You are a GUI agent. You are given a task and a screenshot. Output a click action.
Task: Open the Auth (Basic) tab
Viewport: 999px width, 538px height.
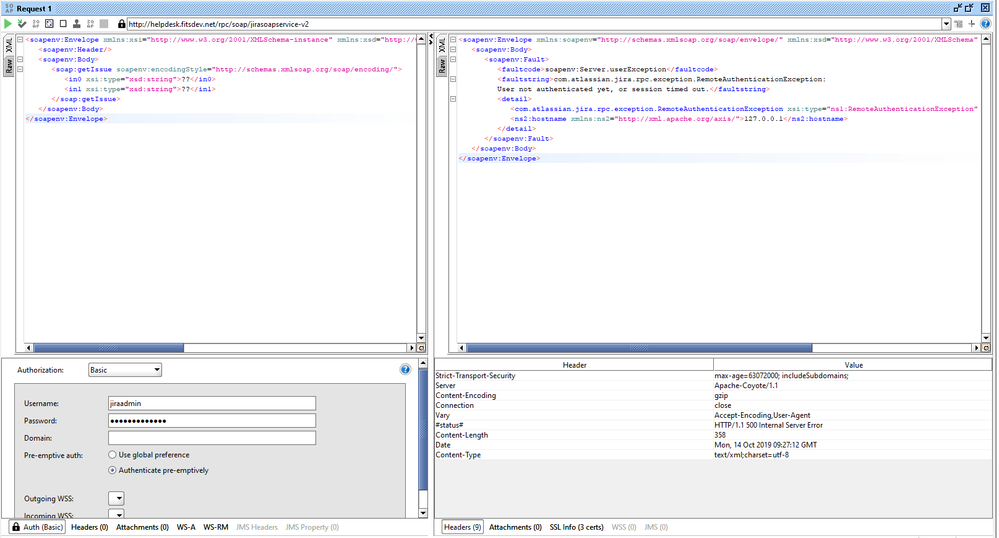point(38,527)
